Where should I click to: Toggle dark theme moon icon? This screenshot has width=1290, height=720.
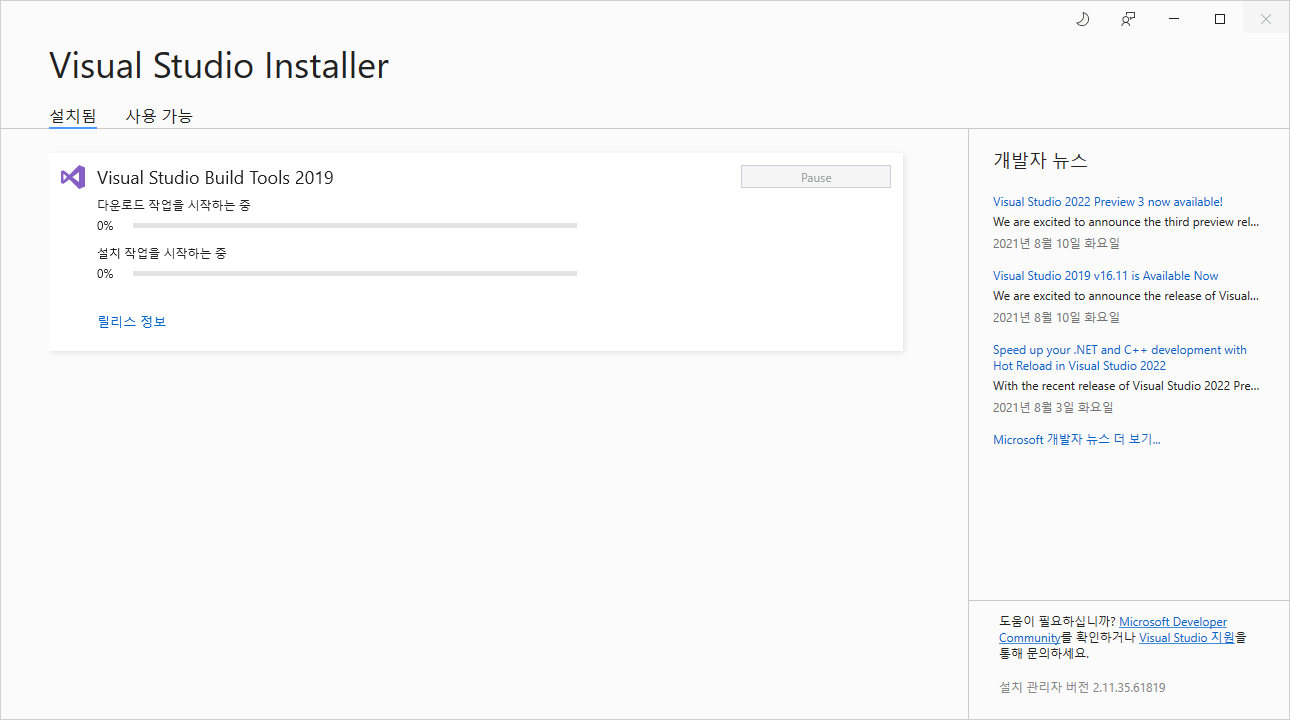pyautogui.click(x=1082, y=19)
